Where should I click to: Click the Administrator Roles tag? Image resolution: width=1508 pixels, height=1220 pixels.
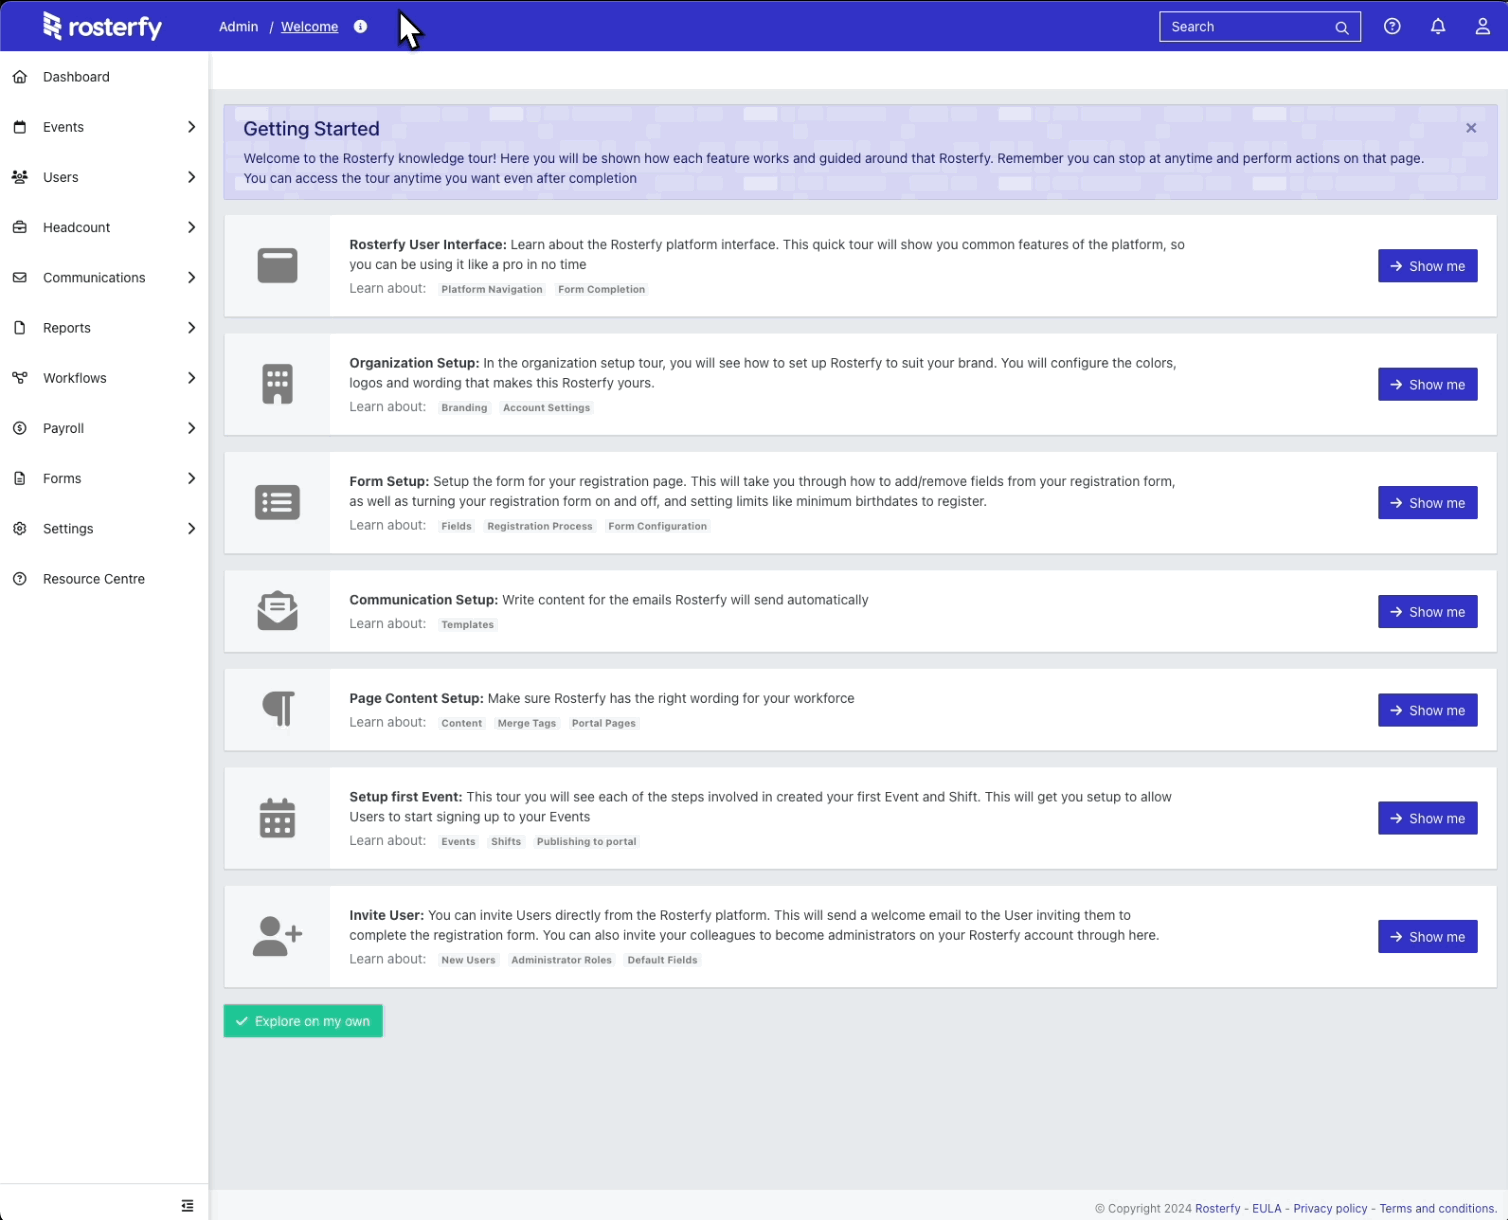pyautogui.click(x=561, y=960)
